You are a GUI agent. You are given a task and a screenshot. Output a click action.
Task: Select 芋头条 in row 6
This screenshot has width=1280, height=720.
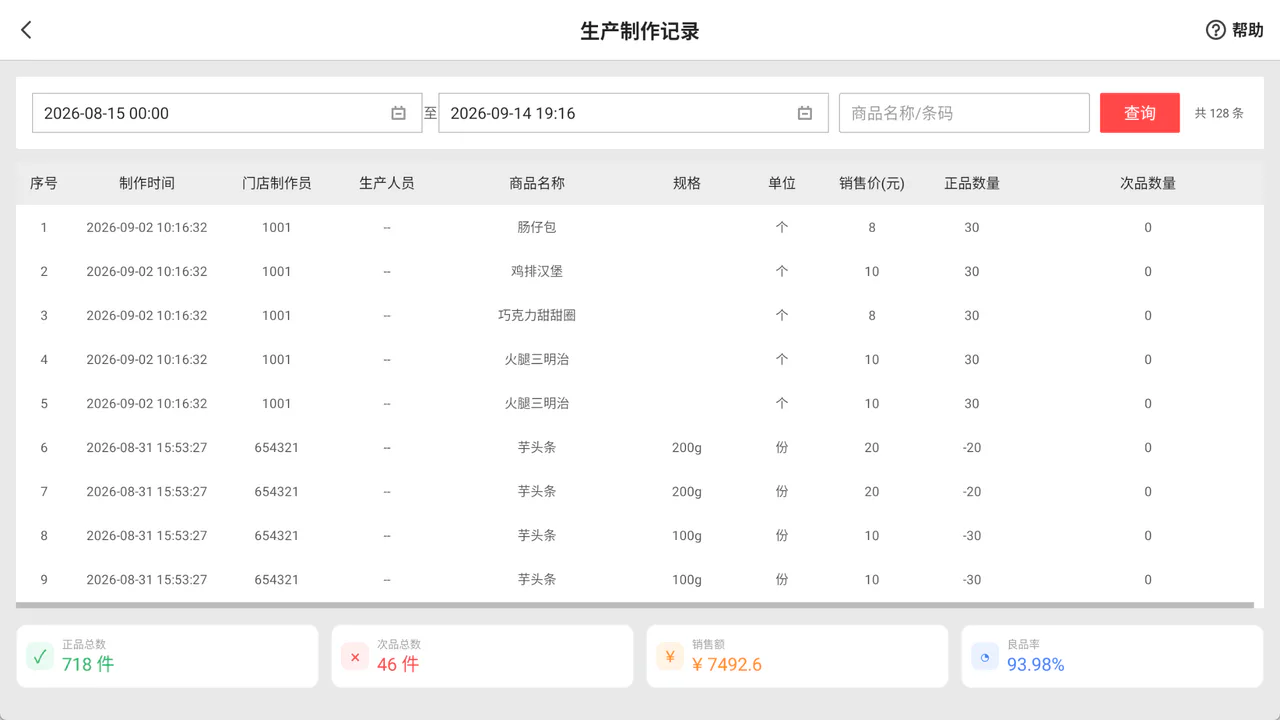pos(537,447)
